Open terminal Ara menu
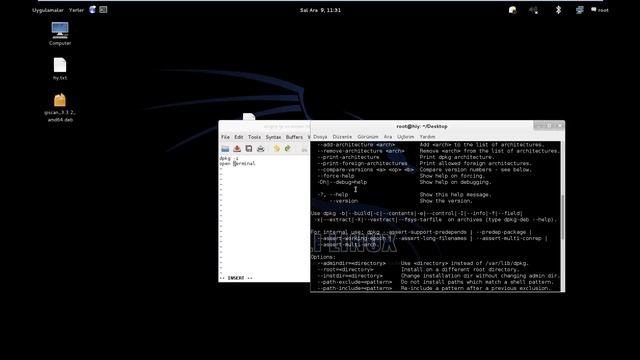Screen dimensions: 640x360 [x=388, y=137]
